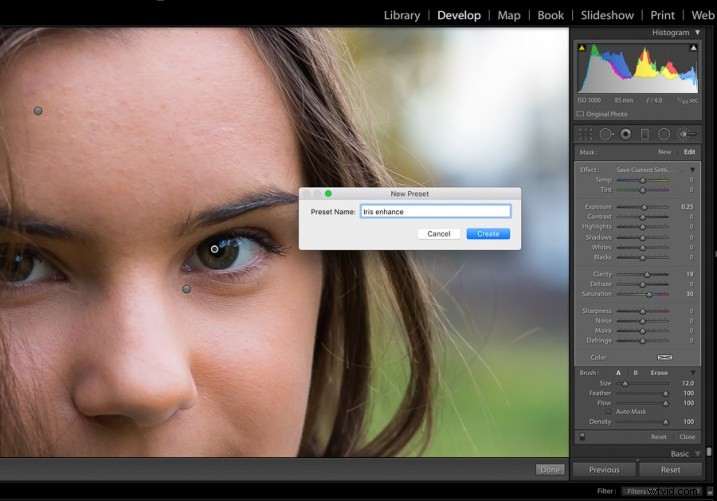The image size is (717, 501).
Task: Click the Temp slider handle
Action: click(642, 180)
